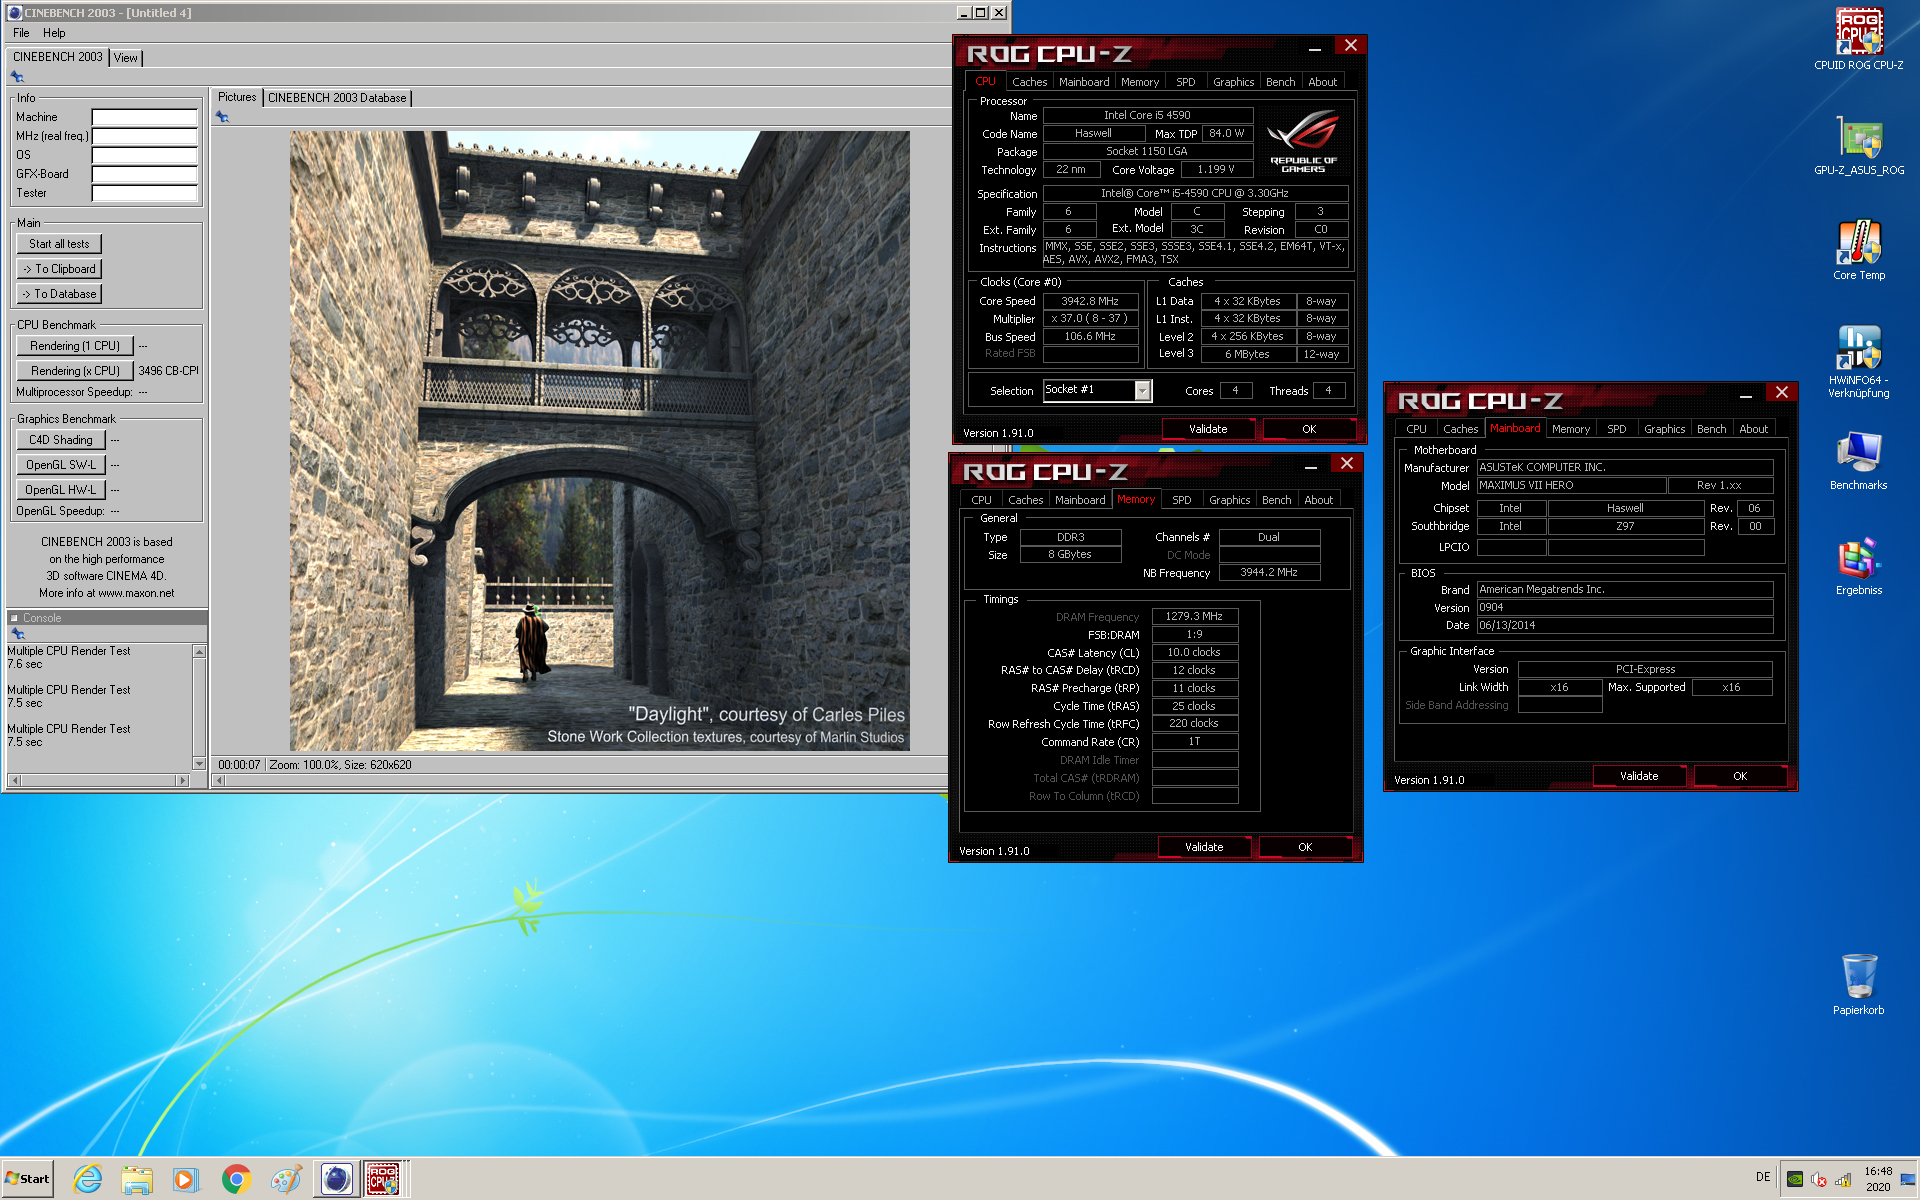Click the pin icon below CINEBENCH 2003 tab
This screenshot has height=1200, width=1920.
pos(17,76)
